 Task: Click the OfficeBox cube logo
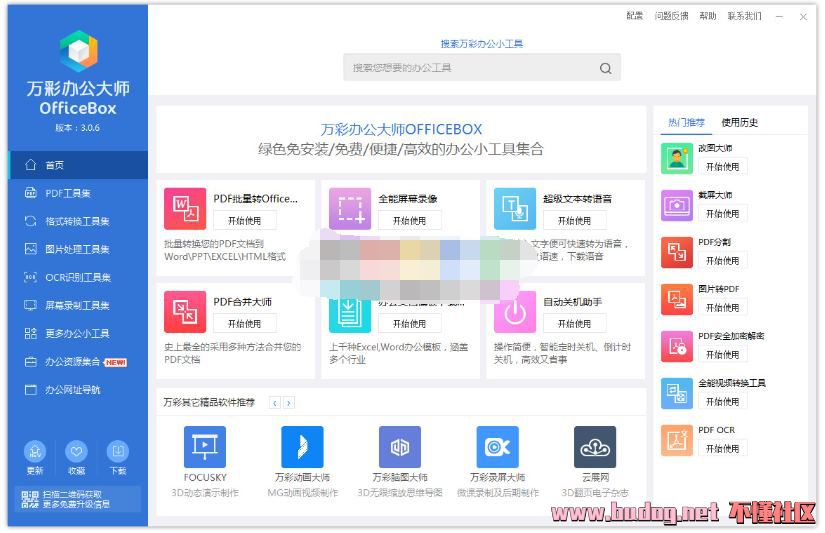pyautogui.click(x=78, y=51)
